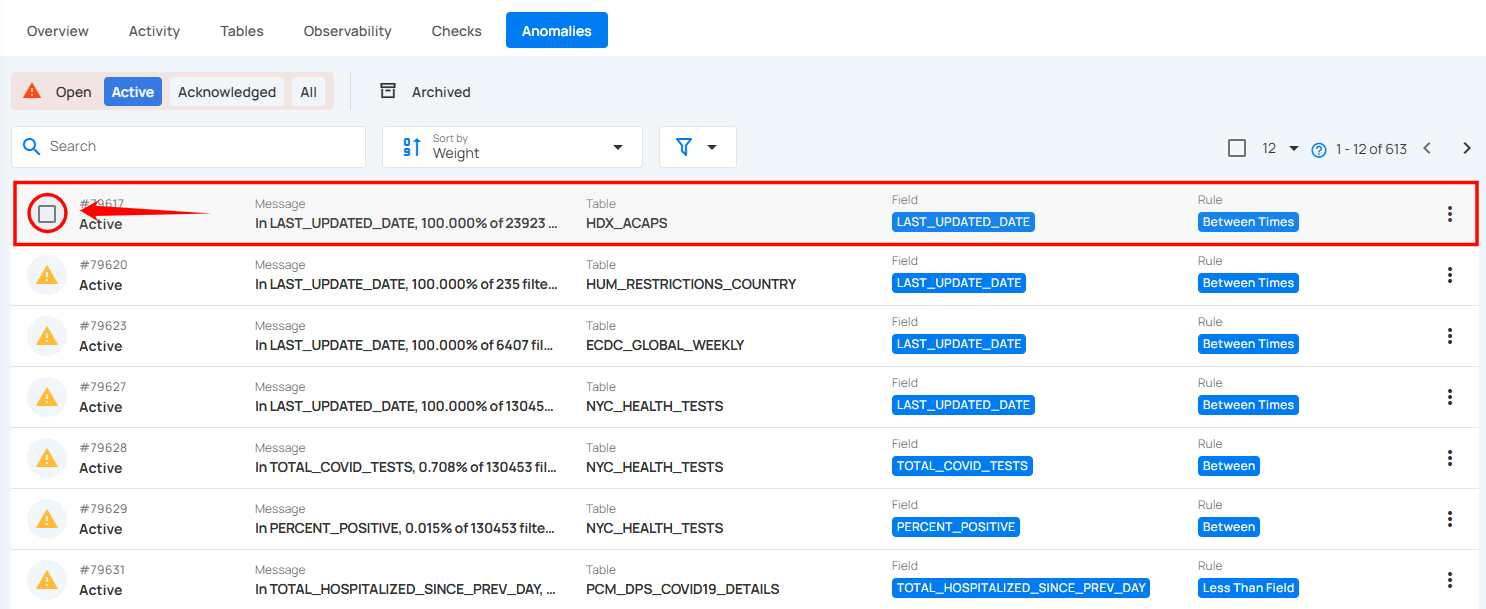Filter anomalies by Acknowledged status

click(227, 92)
